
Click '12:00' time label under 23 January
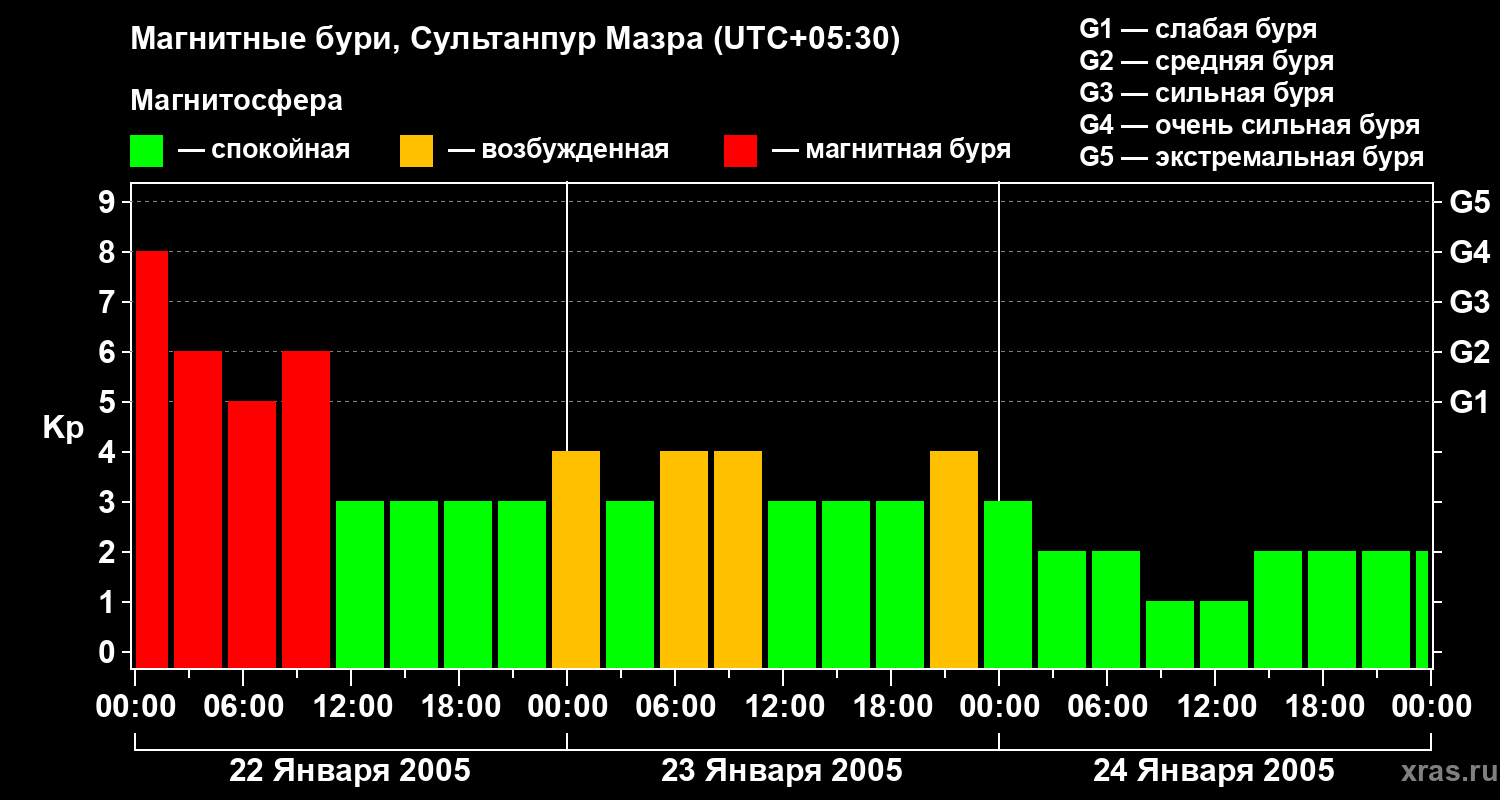click(x=783, y=707)
